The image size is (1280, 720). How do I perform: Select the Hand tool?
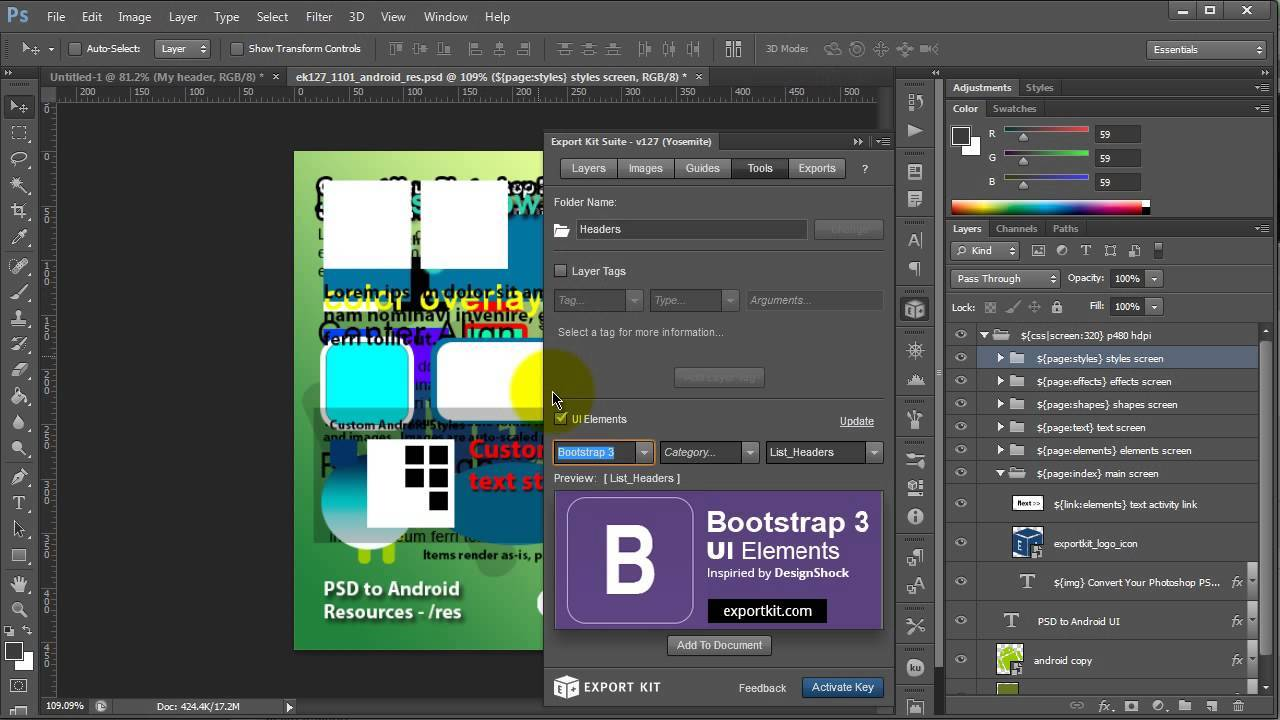coord(19,584)
